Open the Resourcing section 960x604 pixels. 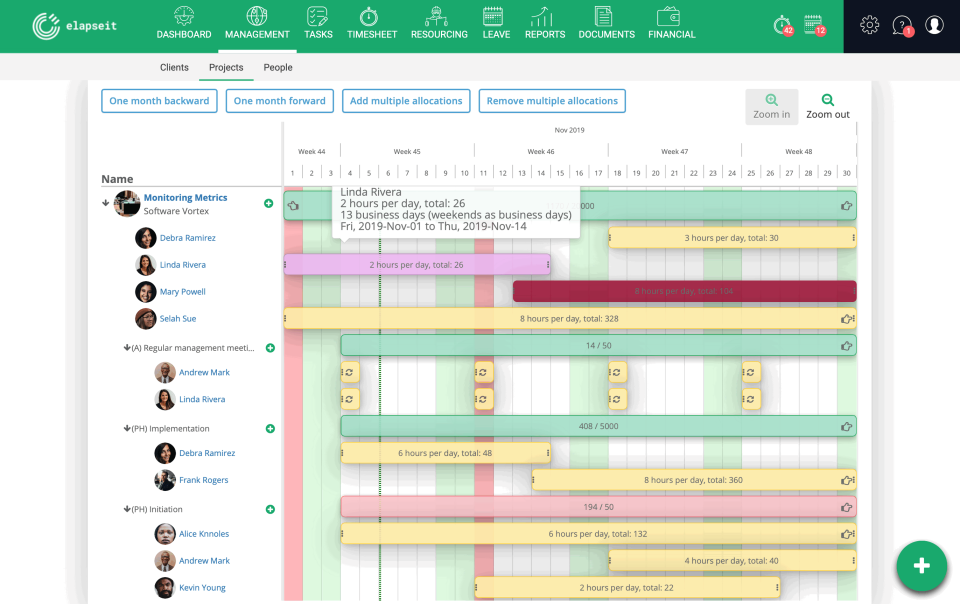(x=439, y=23)
